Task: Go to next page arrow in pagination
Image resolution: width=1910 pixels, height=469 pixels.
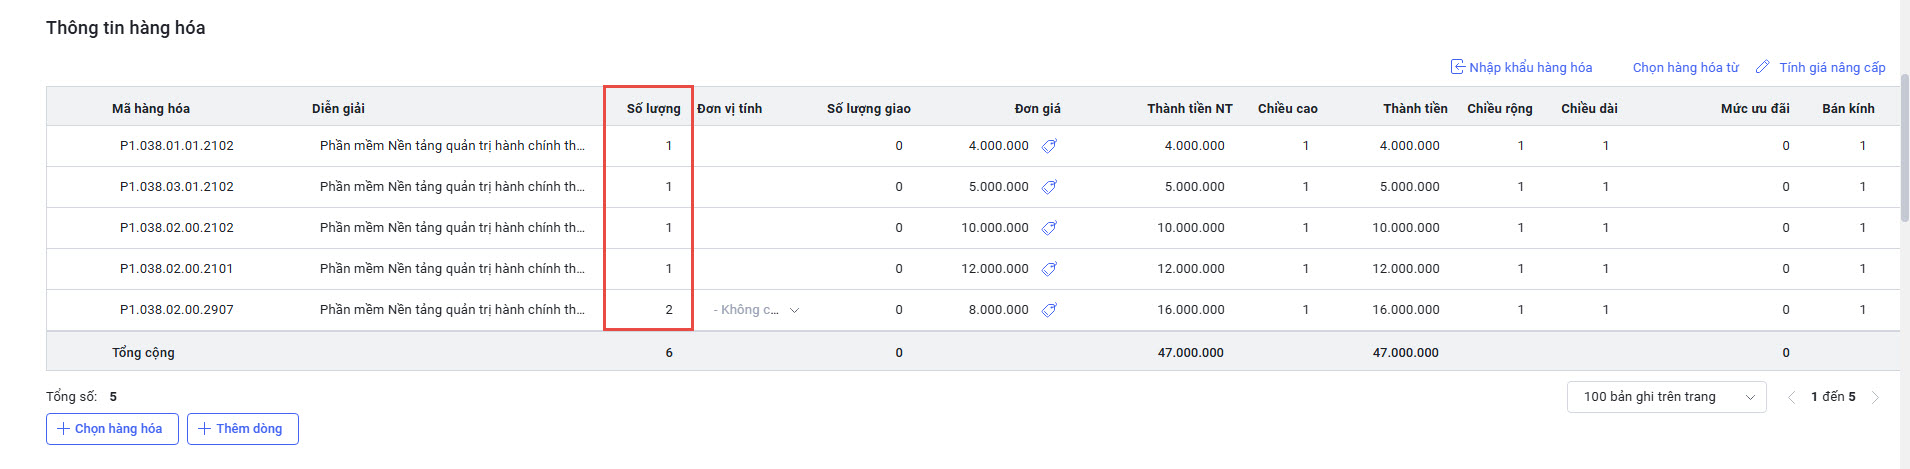Action: (1875, 397)
